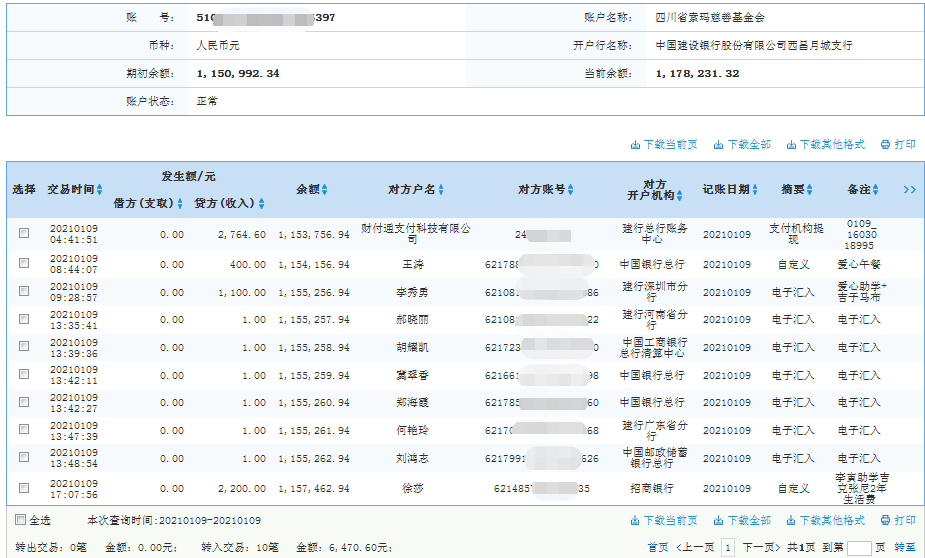
Task: Click remark 爱心午餐
Action: tap(859, 264)
